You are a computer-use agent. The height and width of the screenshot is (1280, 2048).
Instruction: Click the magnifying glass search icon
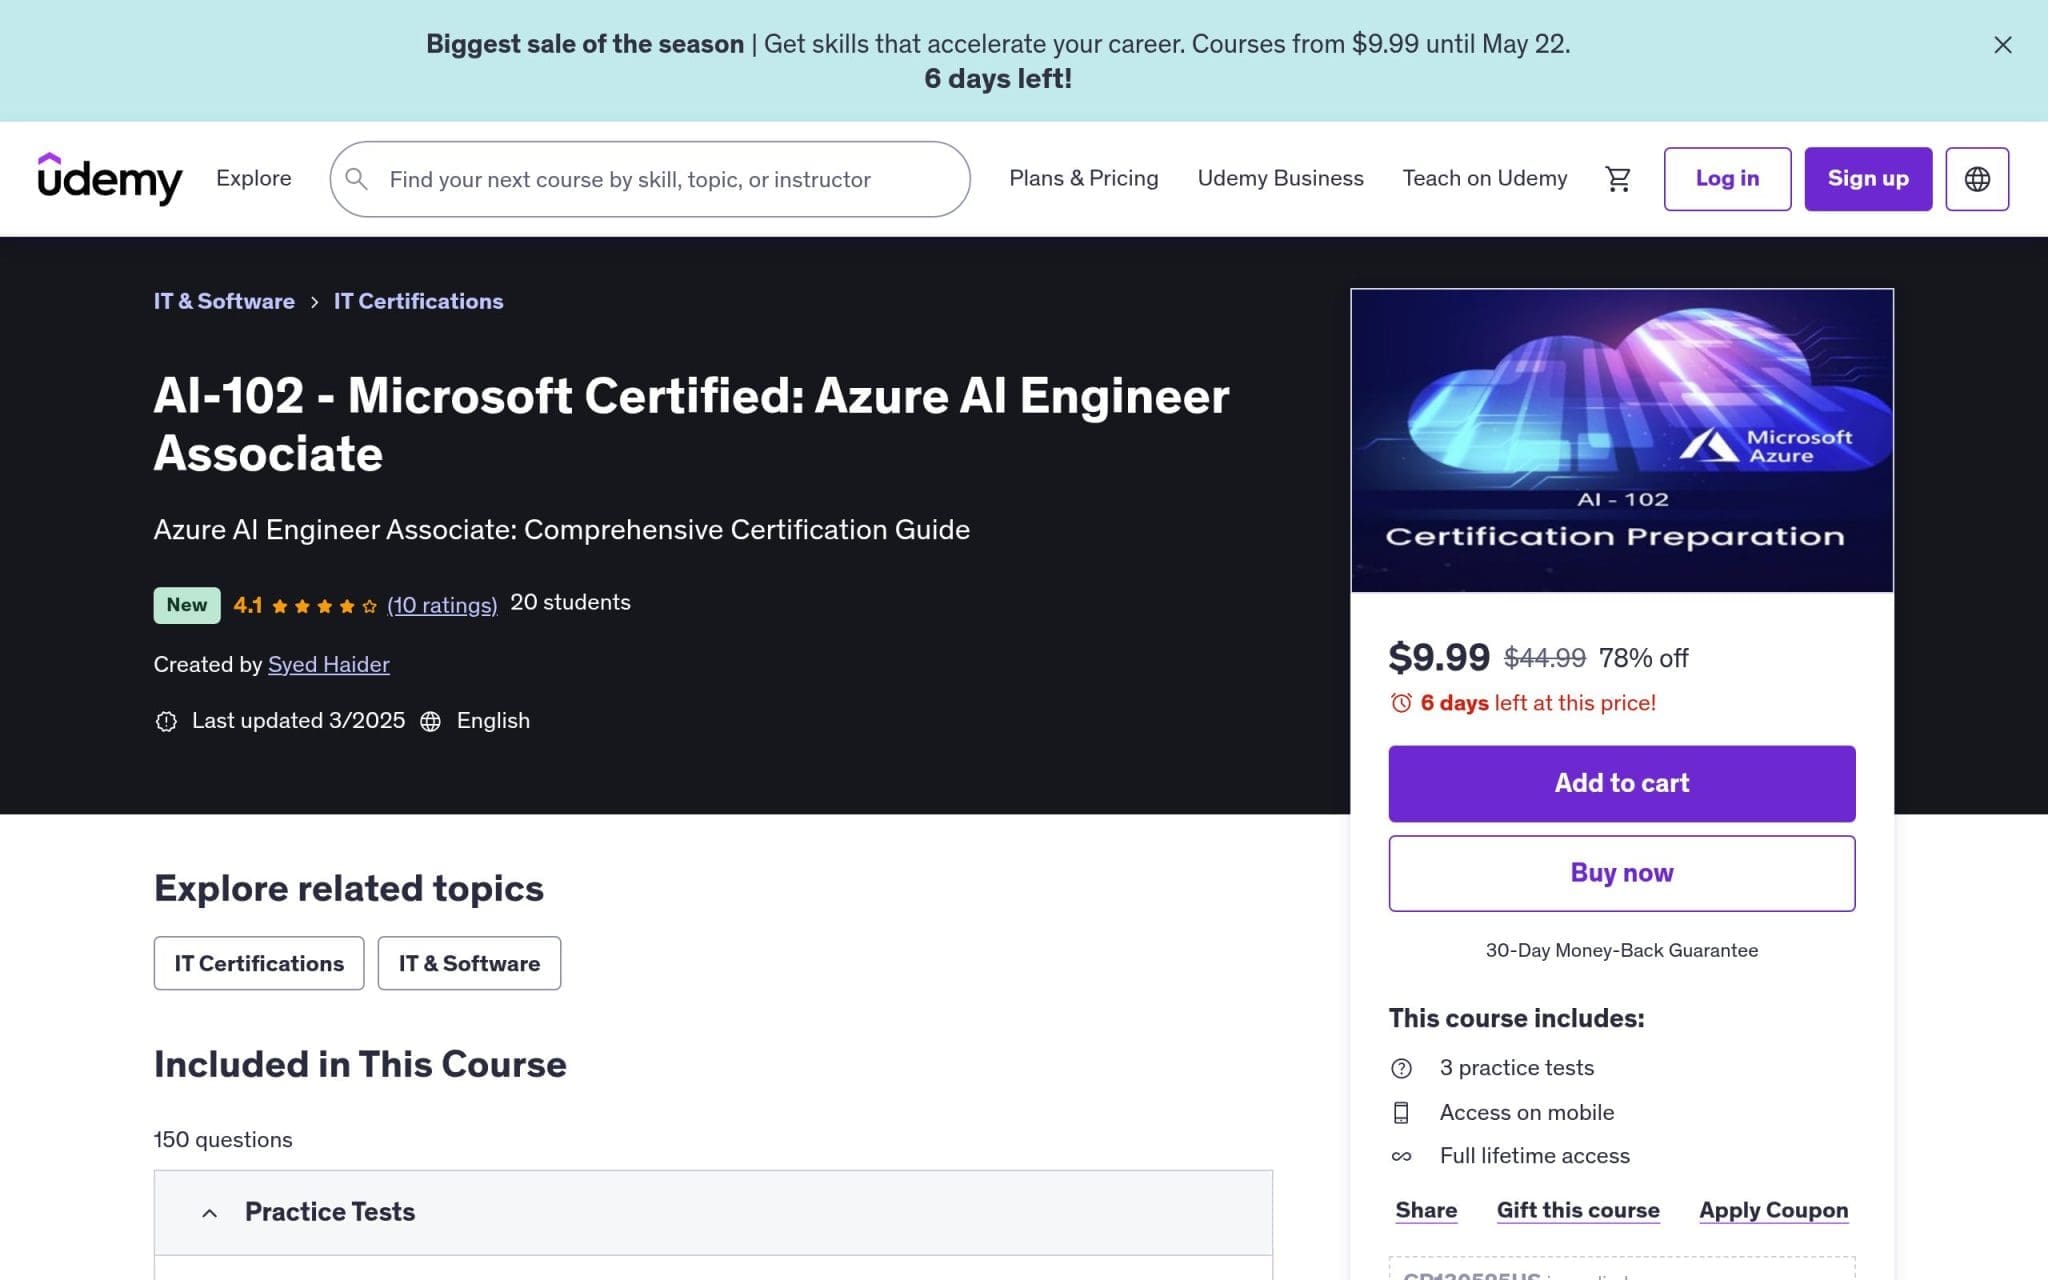click(x=356, y=179)
